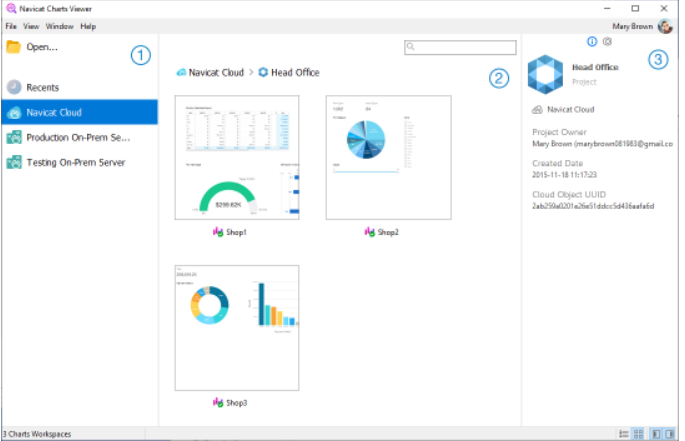This screenshot has width=685, height=441.
Task: Click the Cloud Object UUID value
Action: (x=593, y=206)
